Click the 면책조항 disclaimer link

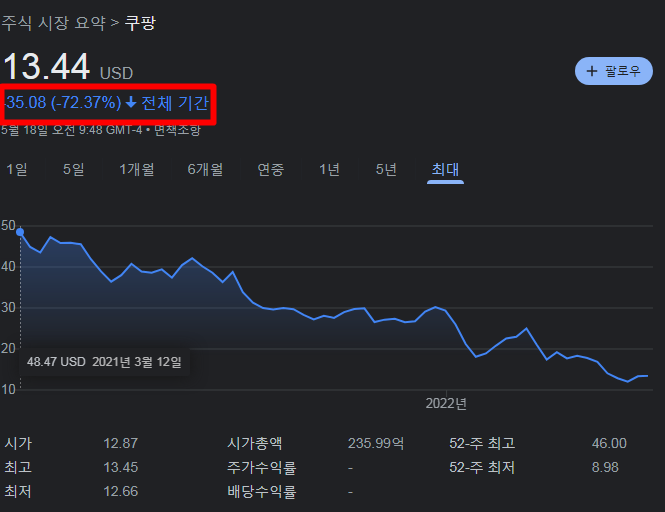(x=177, y=130)
